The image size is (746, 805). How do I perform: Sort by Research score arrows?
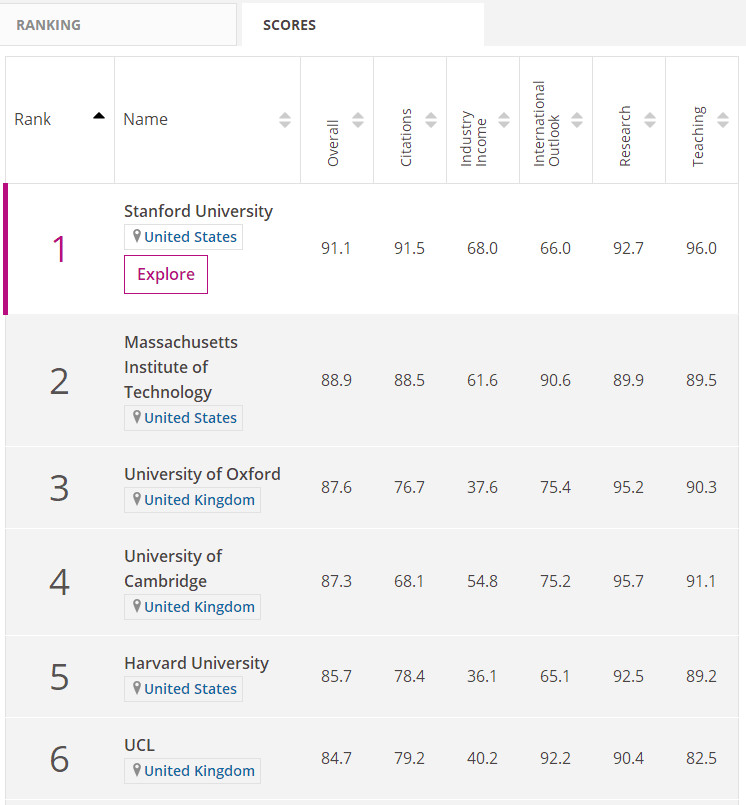click(x=650, y=120)
